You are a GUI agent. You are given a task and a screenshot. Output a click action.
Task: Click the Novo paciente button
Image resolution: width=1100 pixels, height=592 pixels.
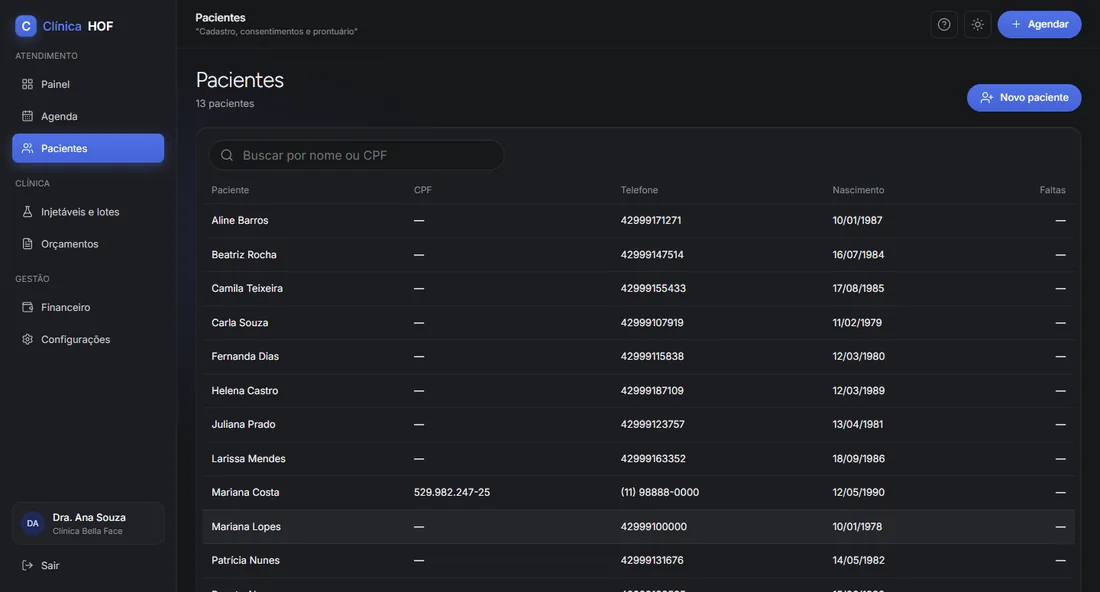tap(1024, 97)
